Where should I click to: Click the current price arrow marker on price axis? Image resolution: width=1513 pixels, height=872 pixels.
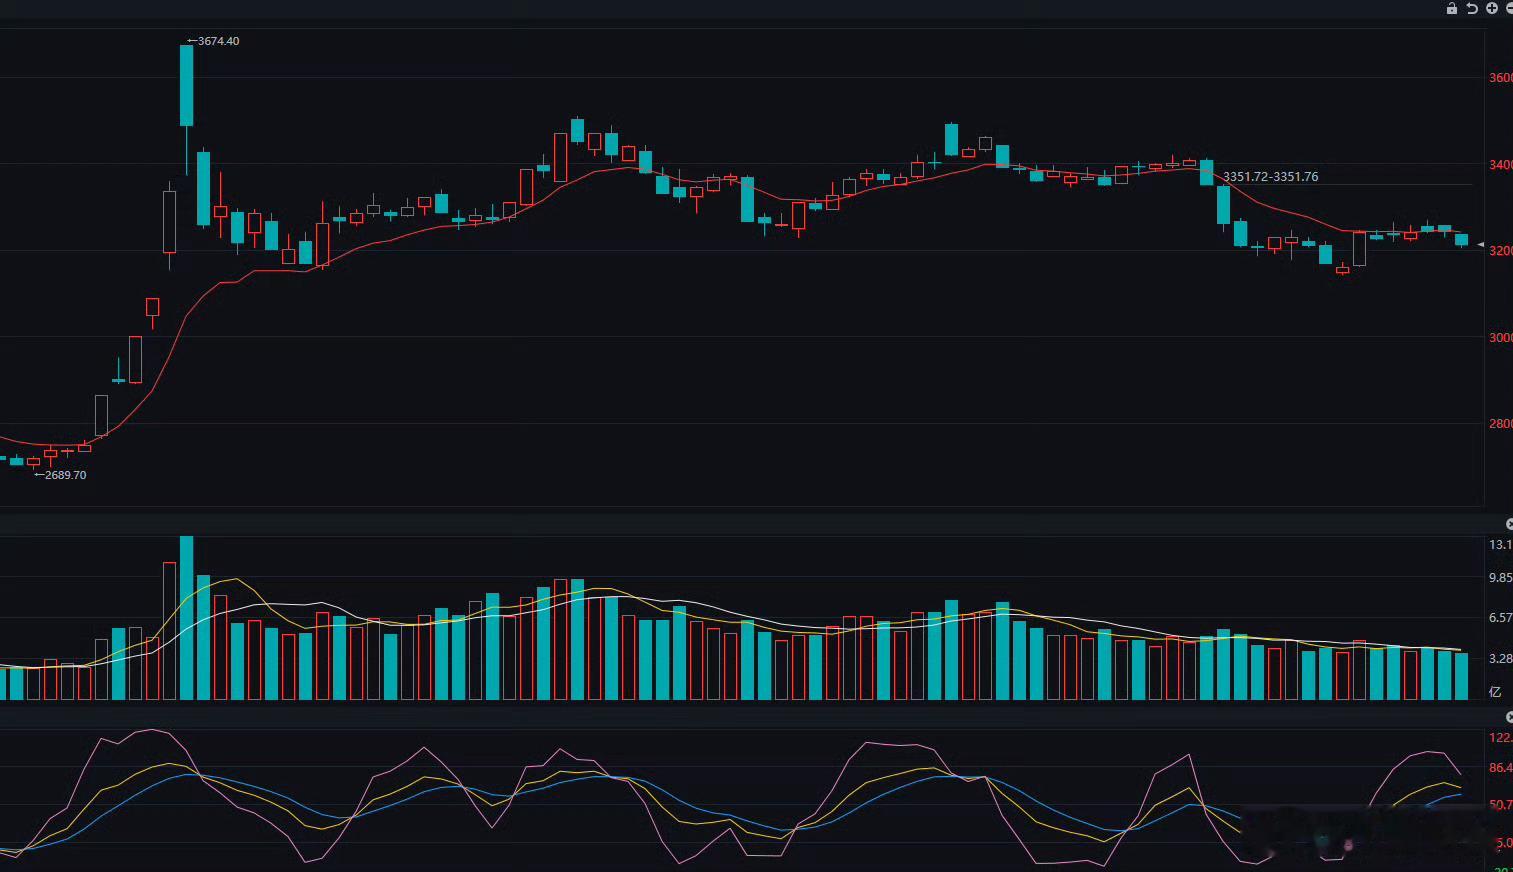pyautogui.click(x=1481, y=244)
